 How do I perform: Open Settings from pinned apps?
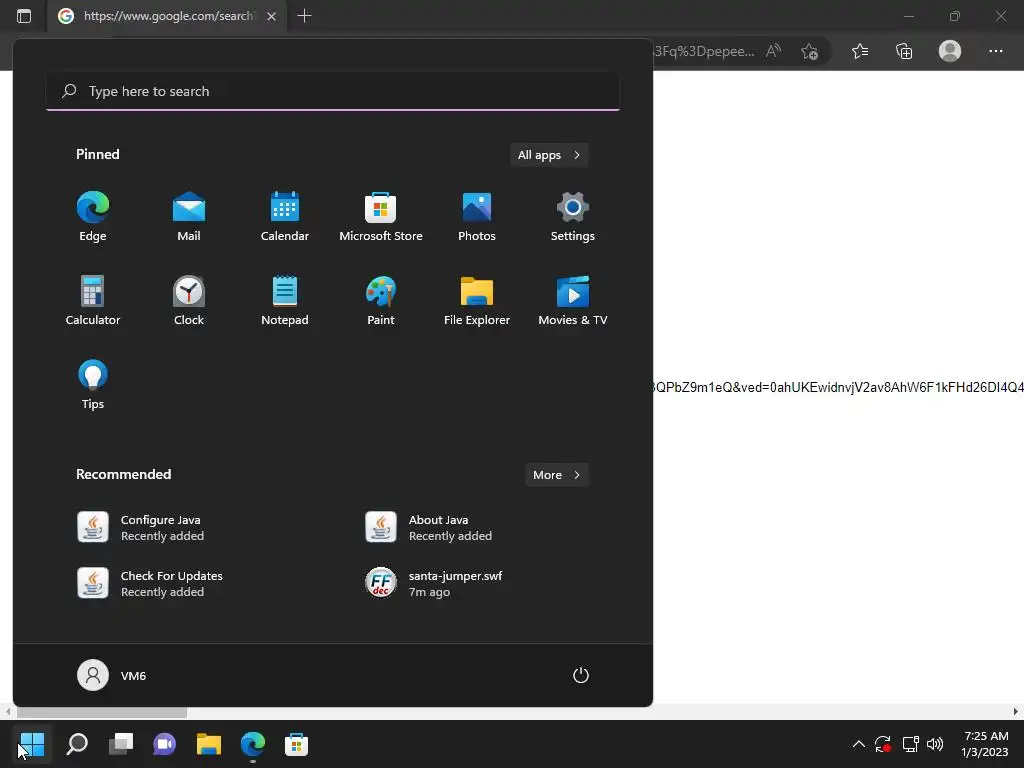(x=573, y=217)
